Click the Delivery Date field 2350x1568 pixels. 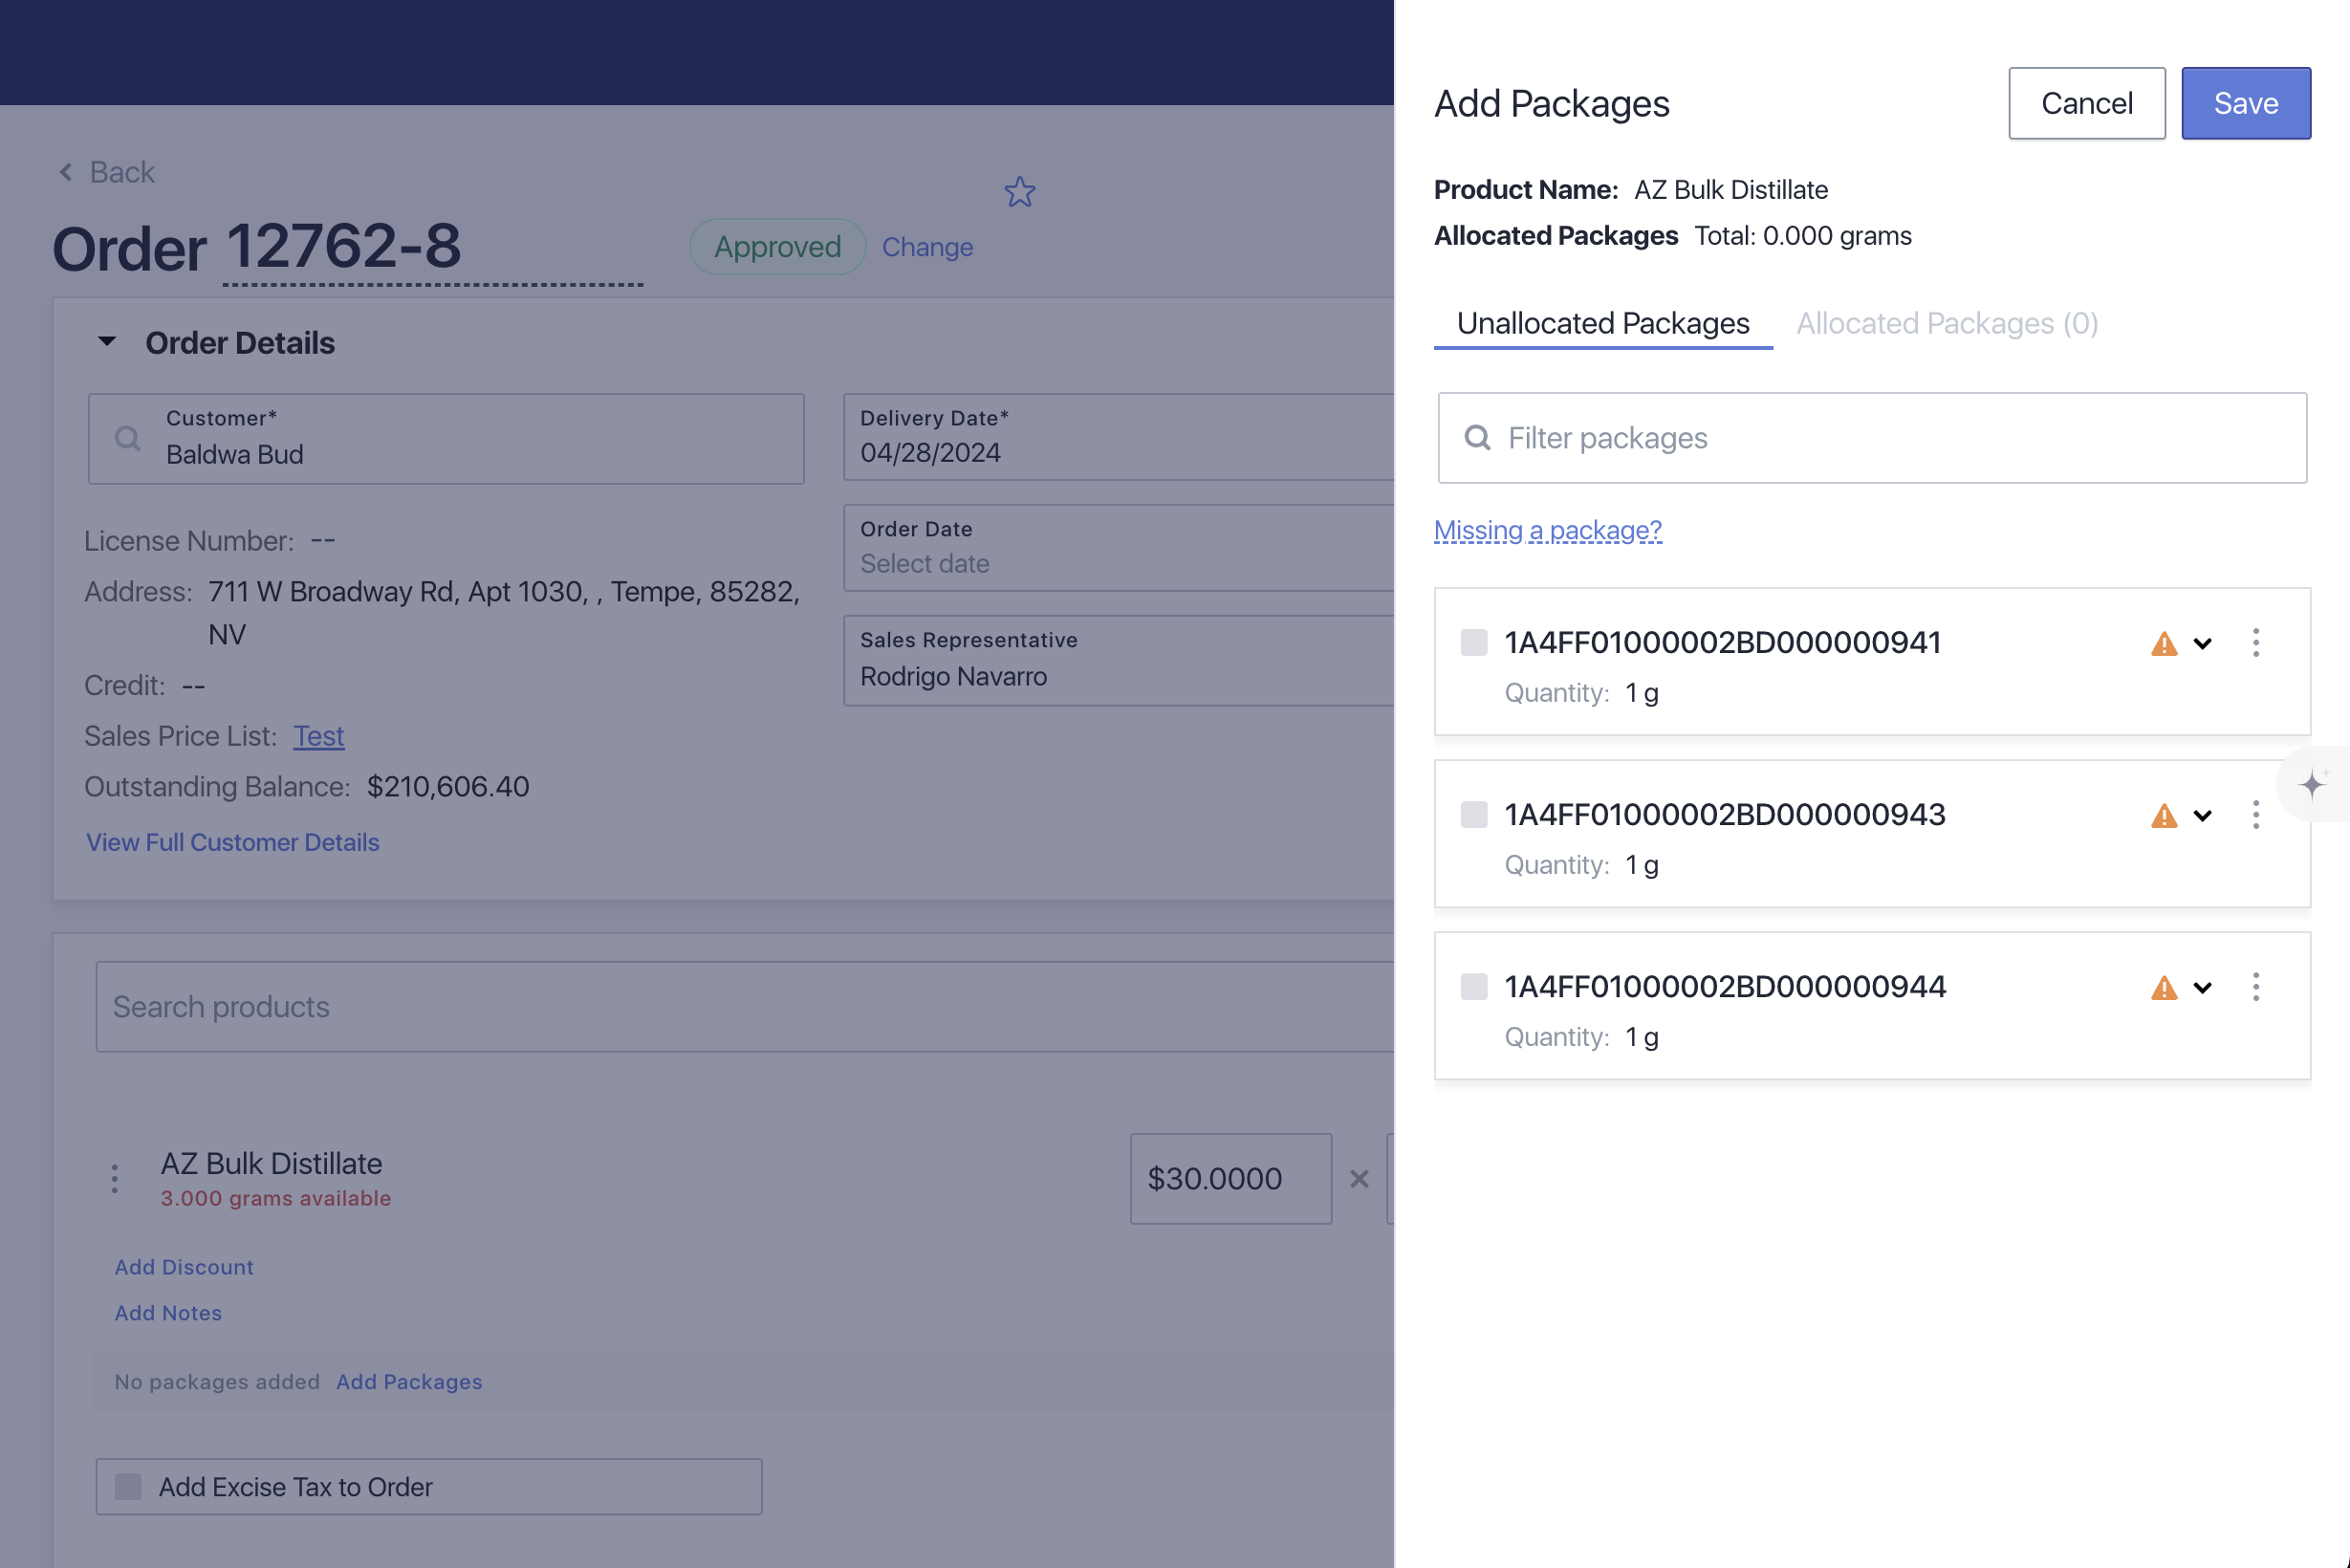(x=1118, y=437)
